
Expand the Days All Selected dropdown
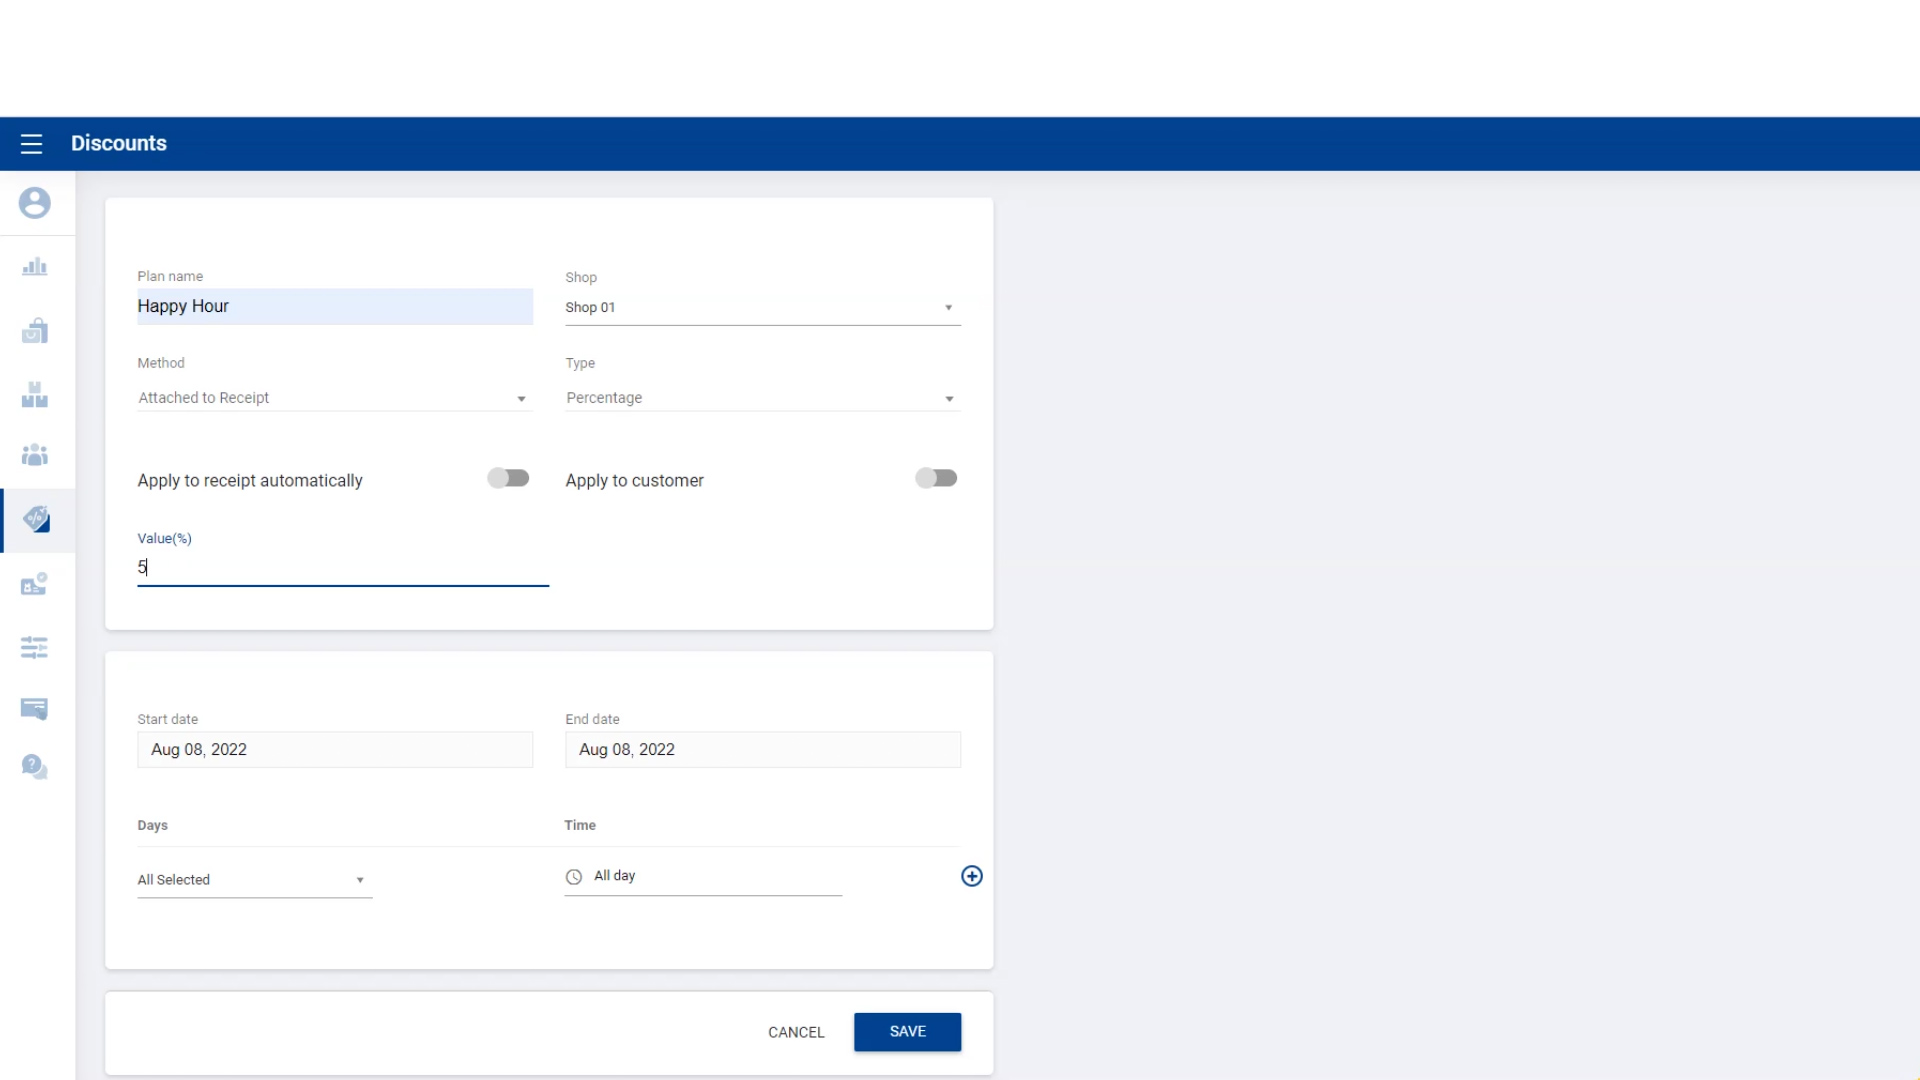(254, 880)
